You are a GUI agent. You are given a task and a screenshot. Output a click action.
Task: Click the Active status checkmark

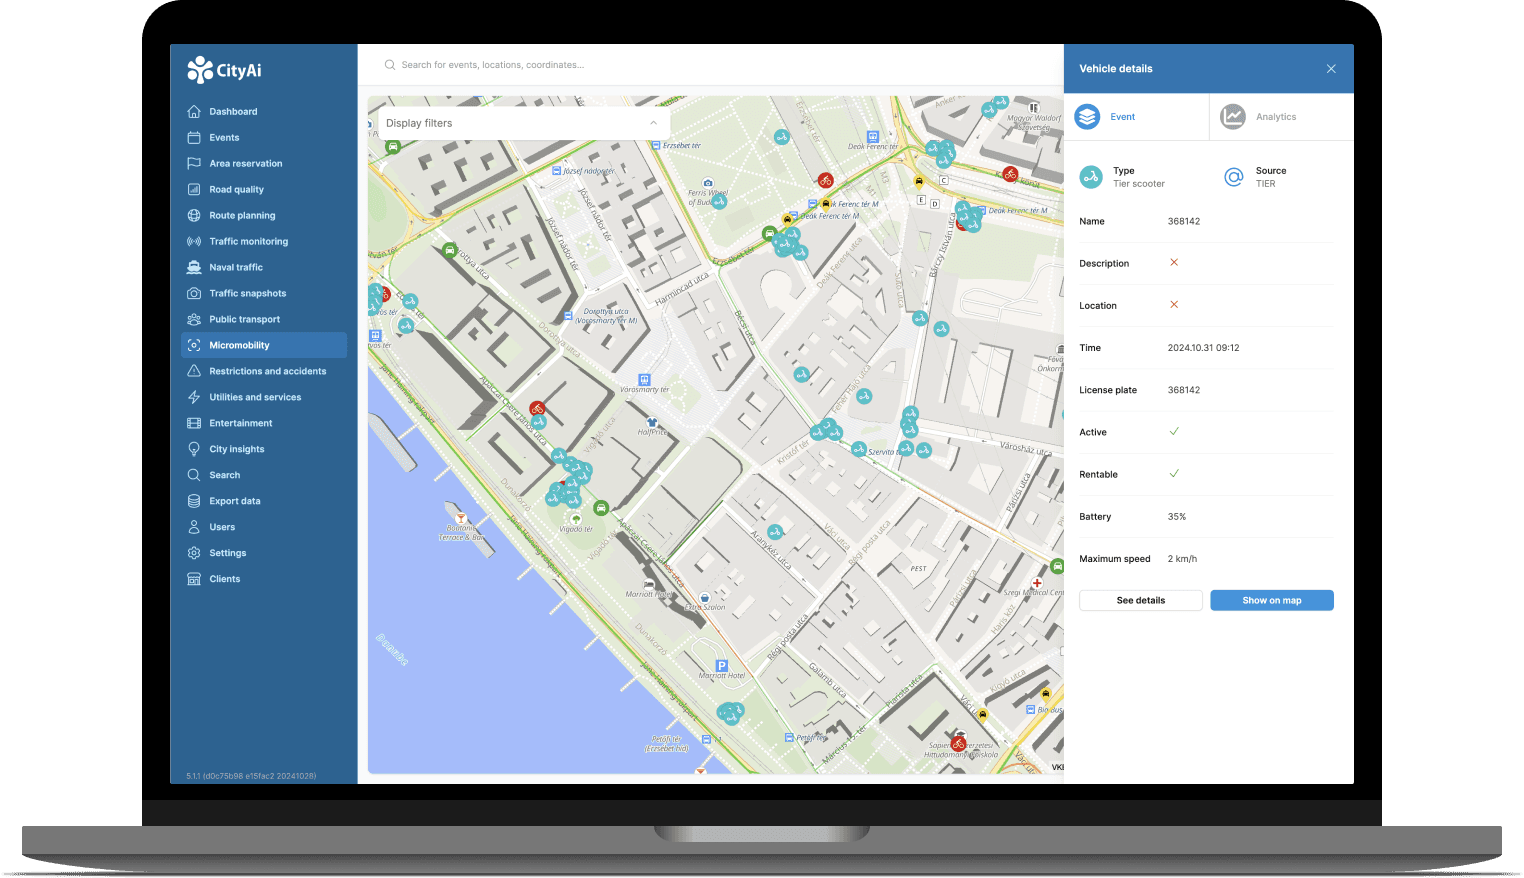(1174, 432)
